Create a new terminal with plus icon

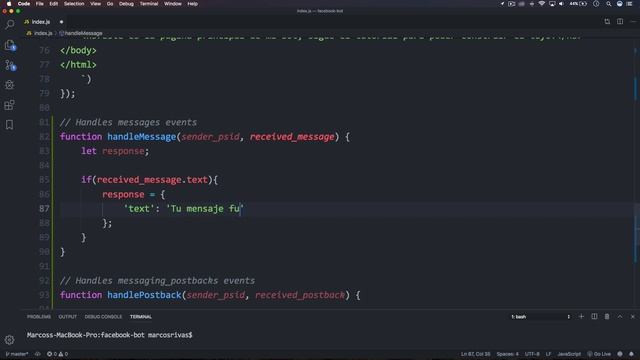[581, 316]
